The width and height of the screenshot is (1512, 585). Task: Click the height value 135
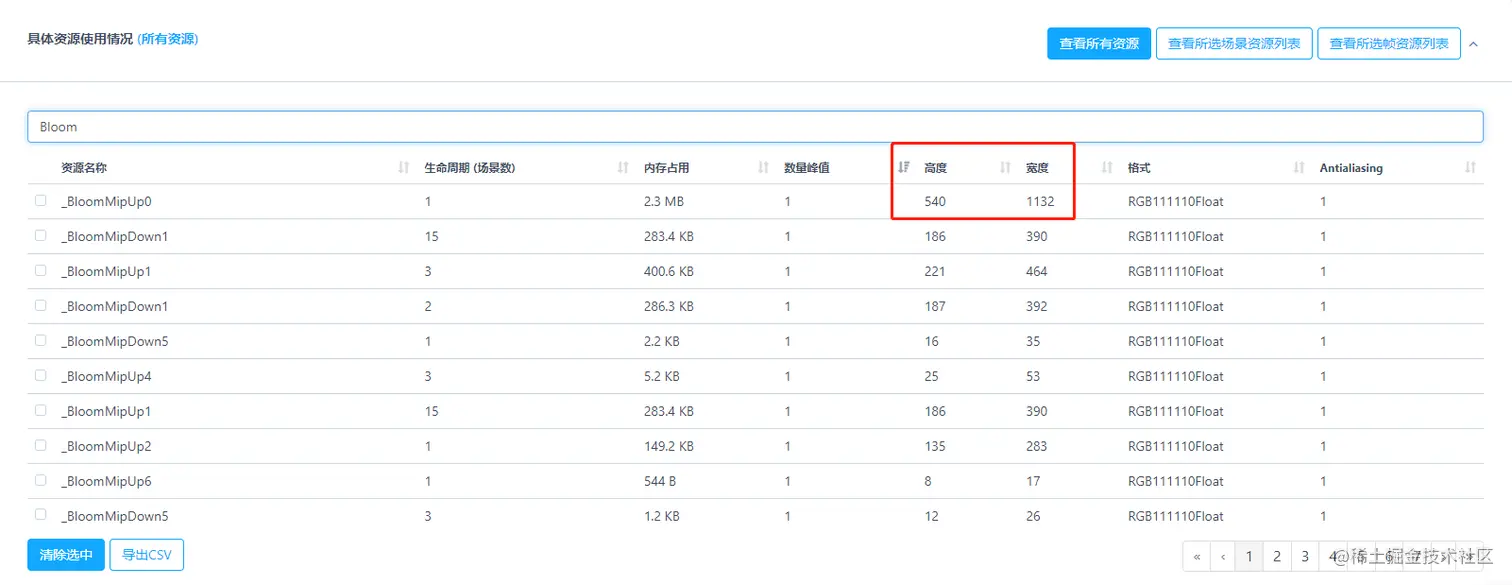[x=935, y=446]
